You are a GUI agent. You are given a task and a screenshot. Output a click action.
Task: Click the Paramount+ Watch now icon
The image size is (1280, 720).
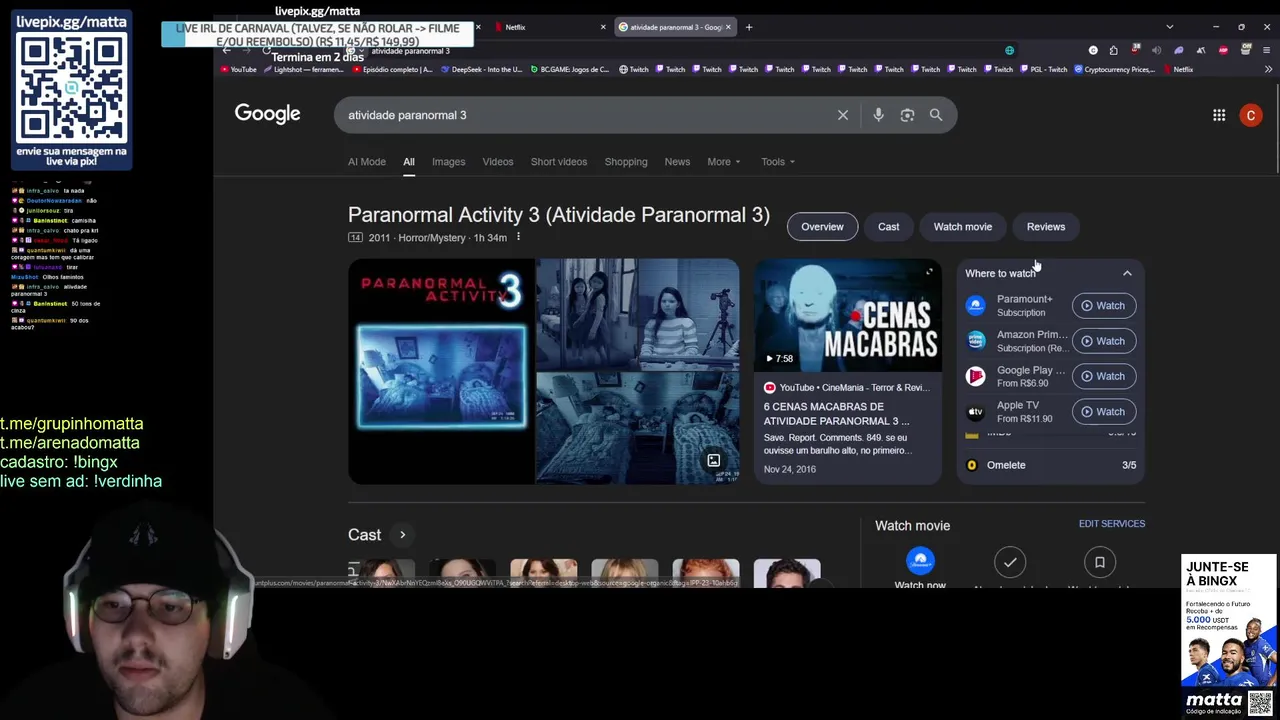tap(920, 561)
